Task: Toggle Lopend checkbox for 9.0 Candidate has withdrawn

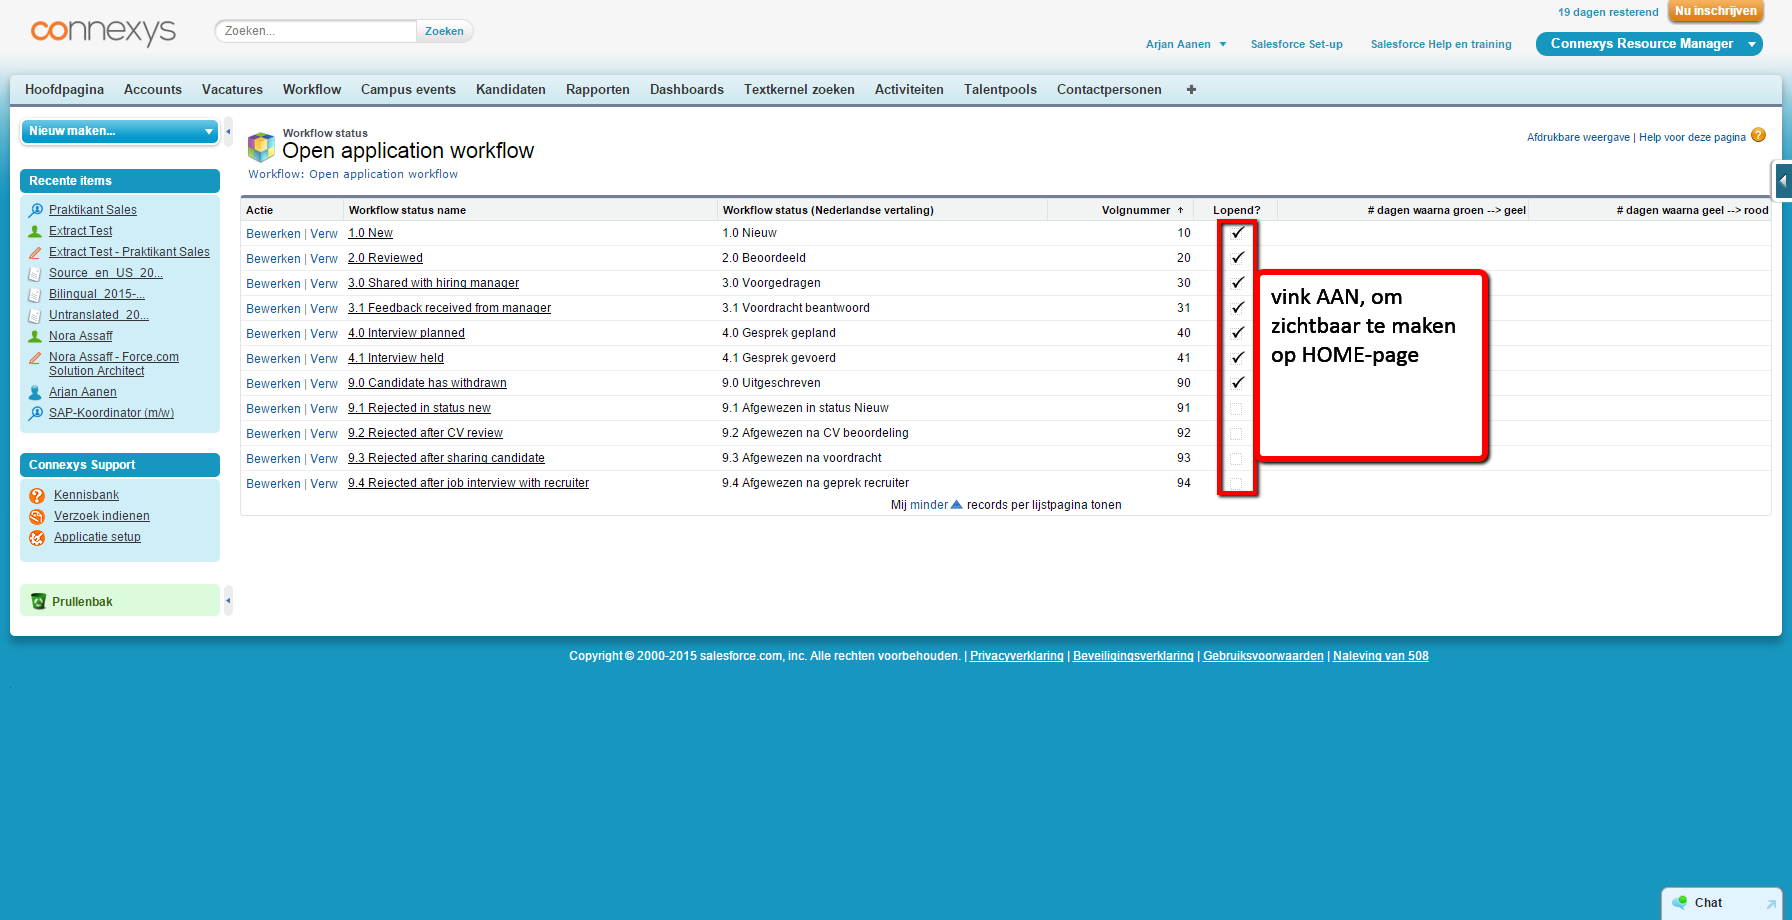Action: coord(1237,383)
